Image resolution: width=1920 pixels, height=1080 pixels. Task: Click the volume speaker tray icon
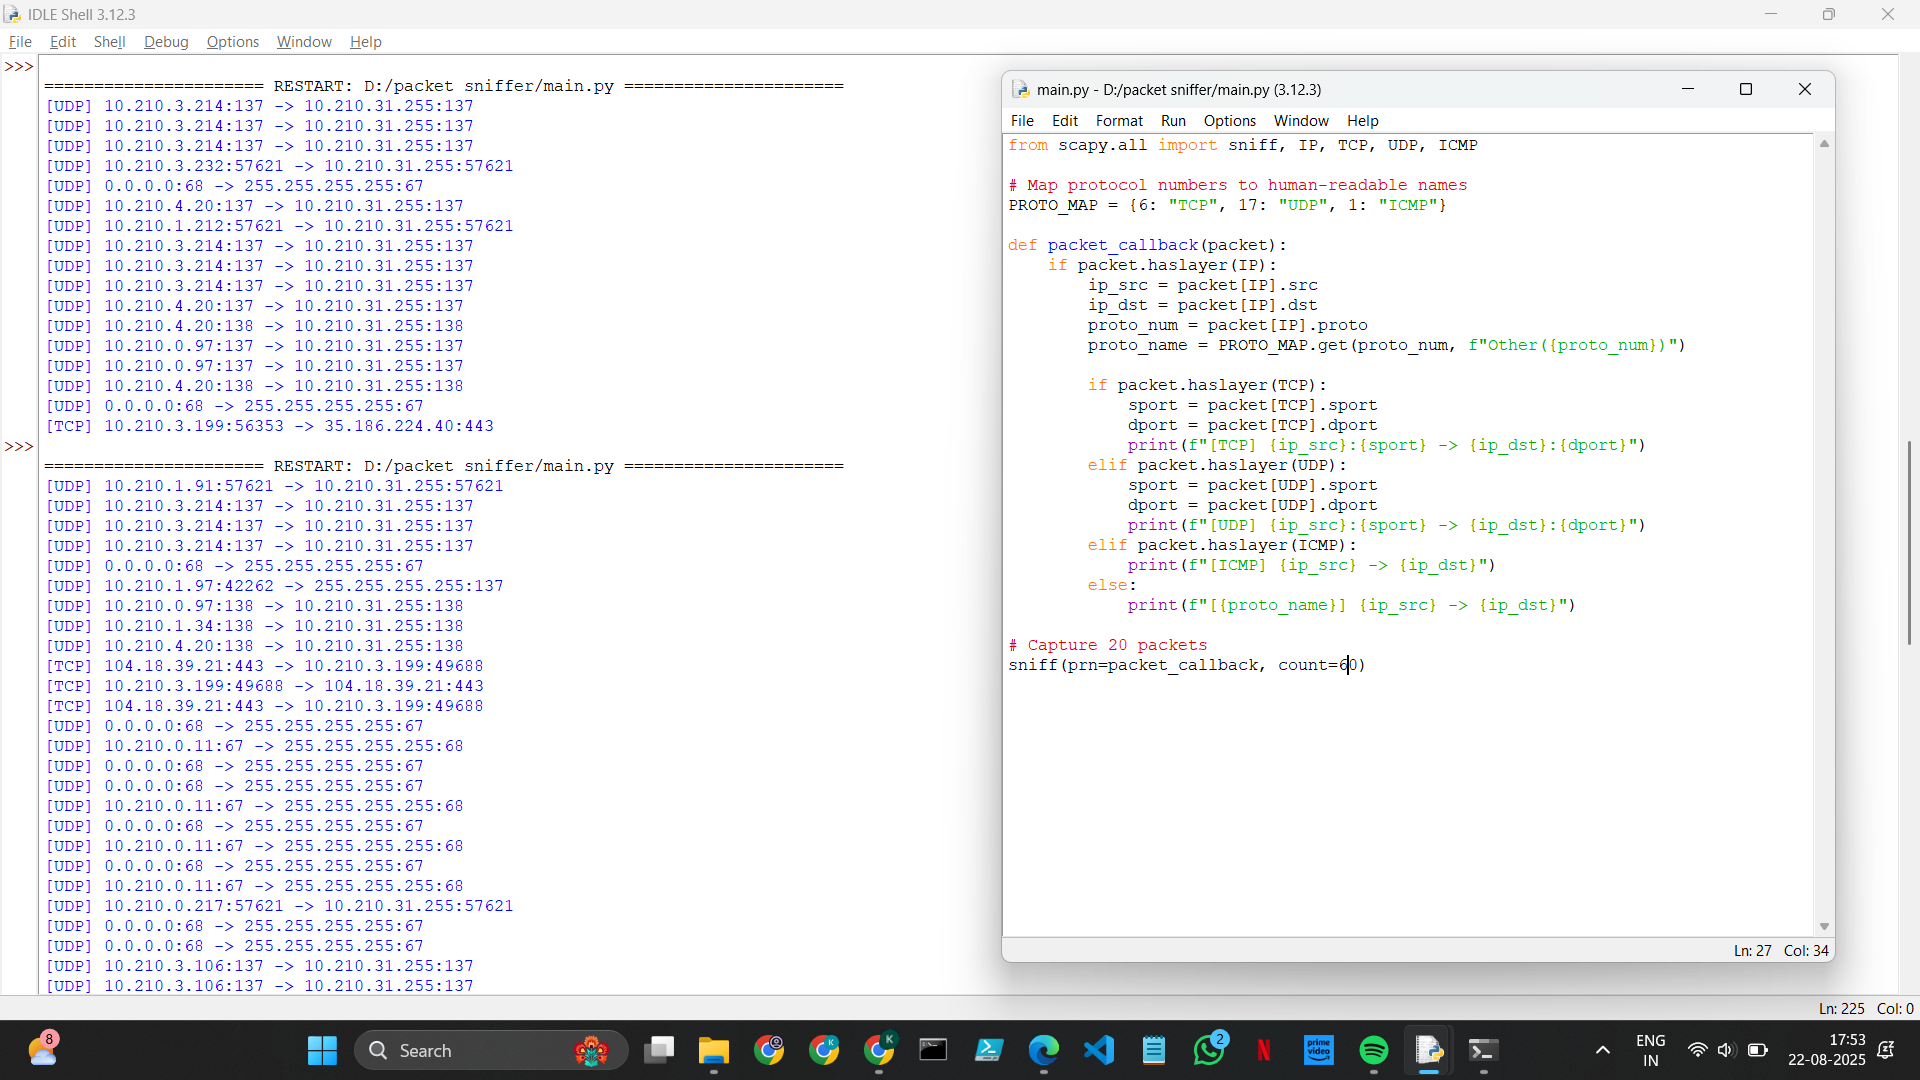coord(1725,1050)
